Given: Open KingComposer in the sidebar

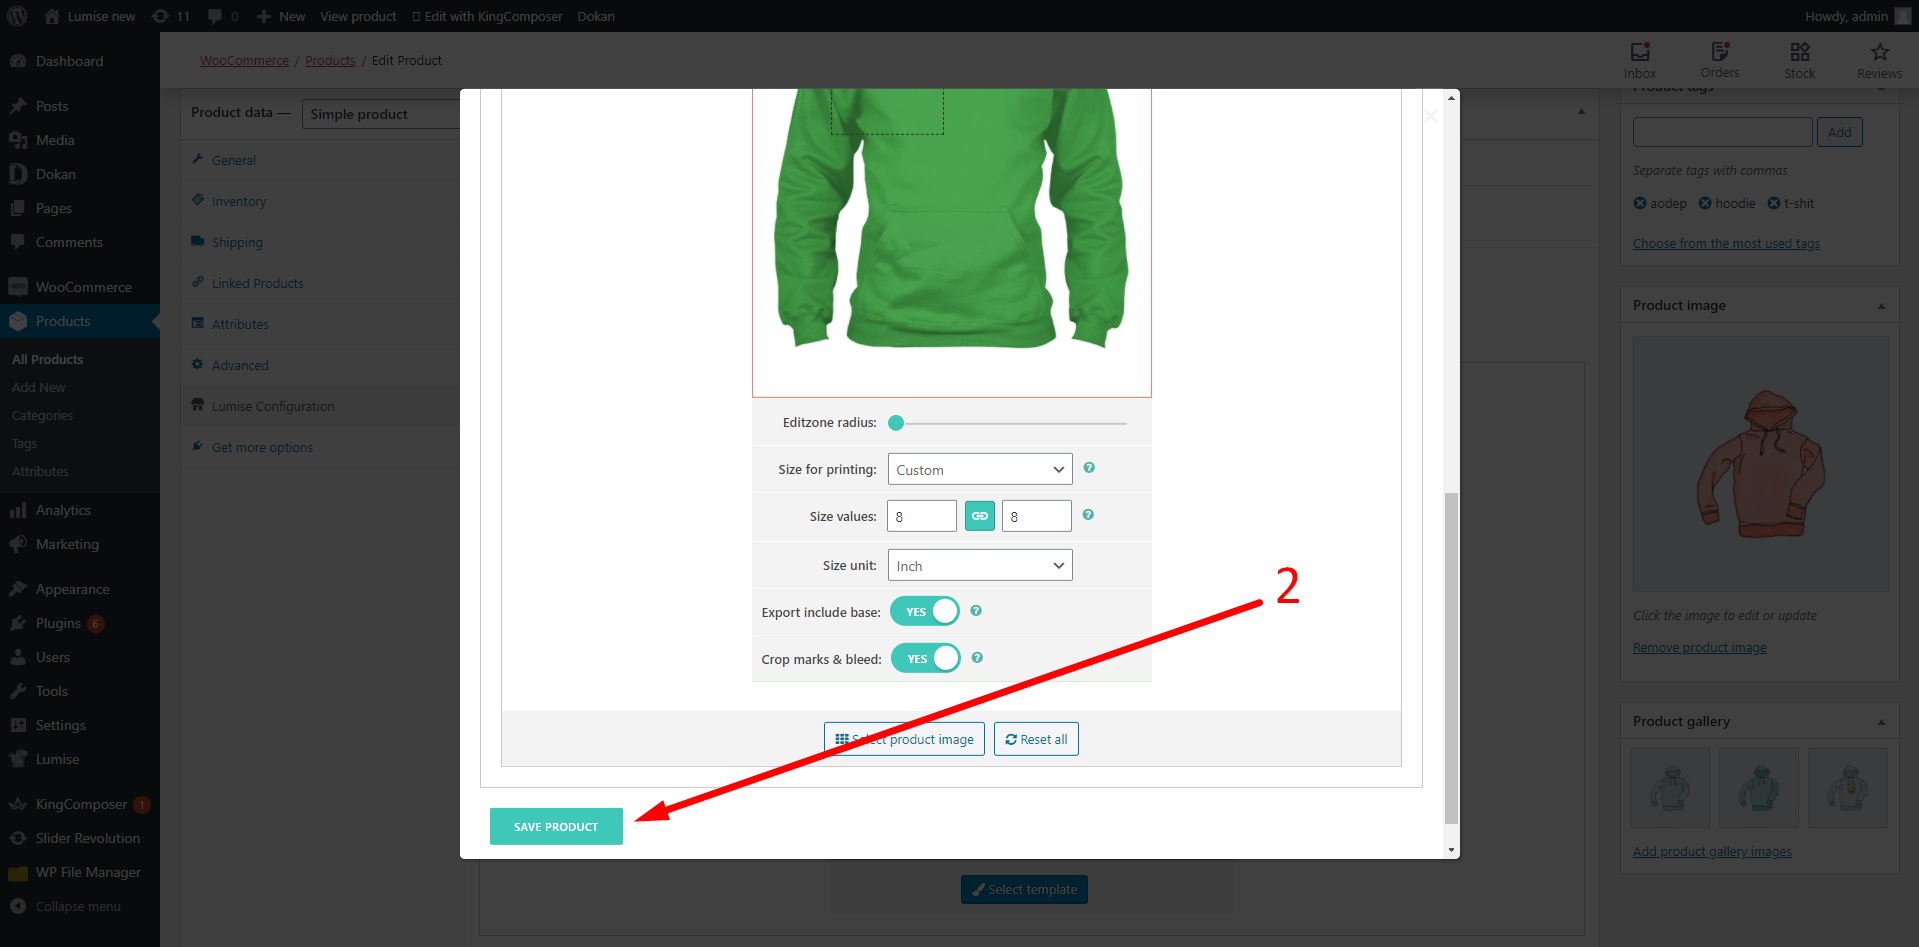Looking at the screenshot, I should point(80,804).
